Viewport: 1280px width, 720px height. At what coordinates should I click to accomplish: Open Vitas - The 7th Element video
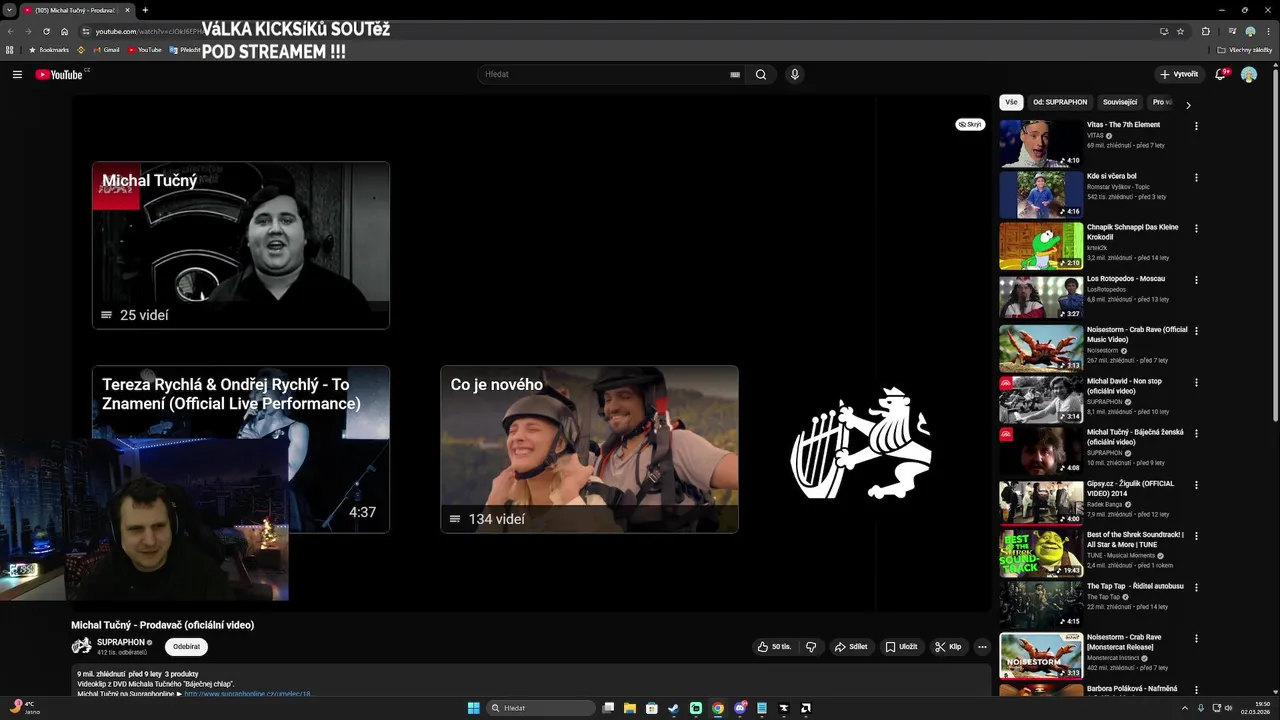[x=1123, y=125]
